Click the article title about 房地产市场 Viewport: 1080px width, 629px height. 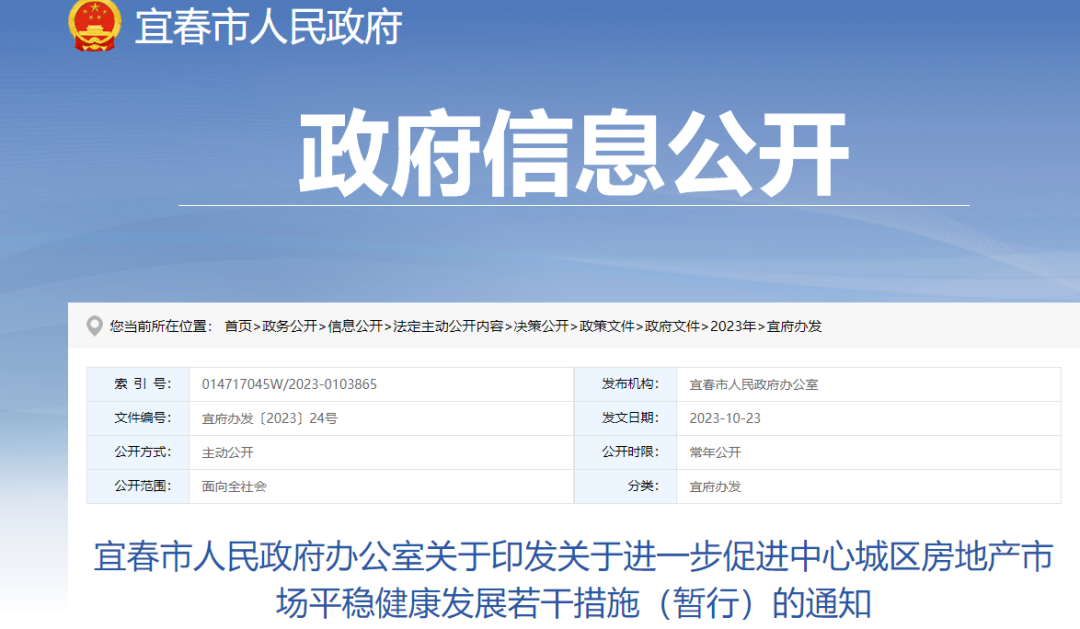pyautogui.click(x=574, y=580)
